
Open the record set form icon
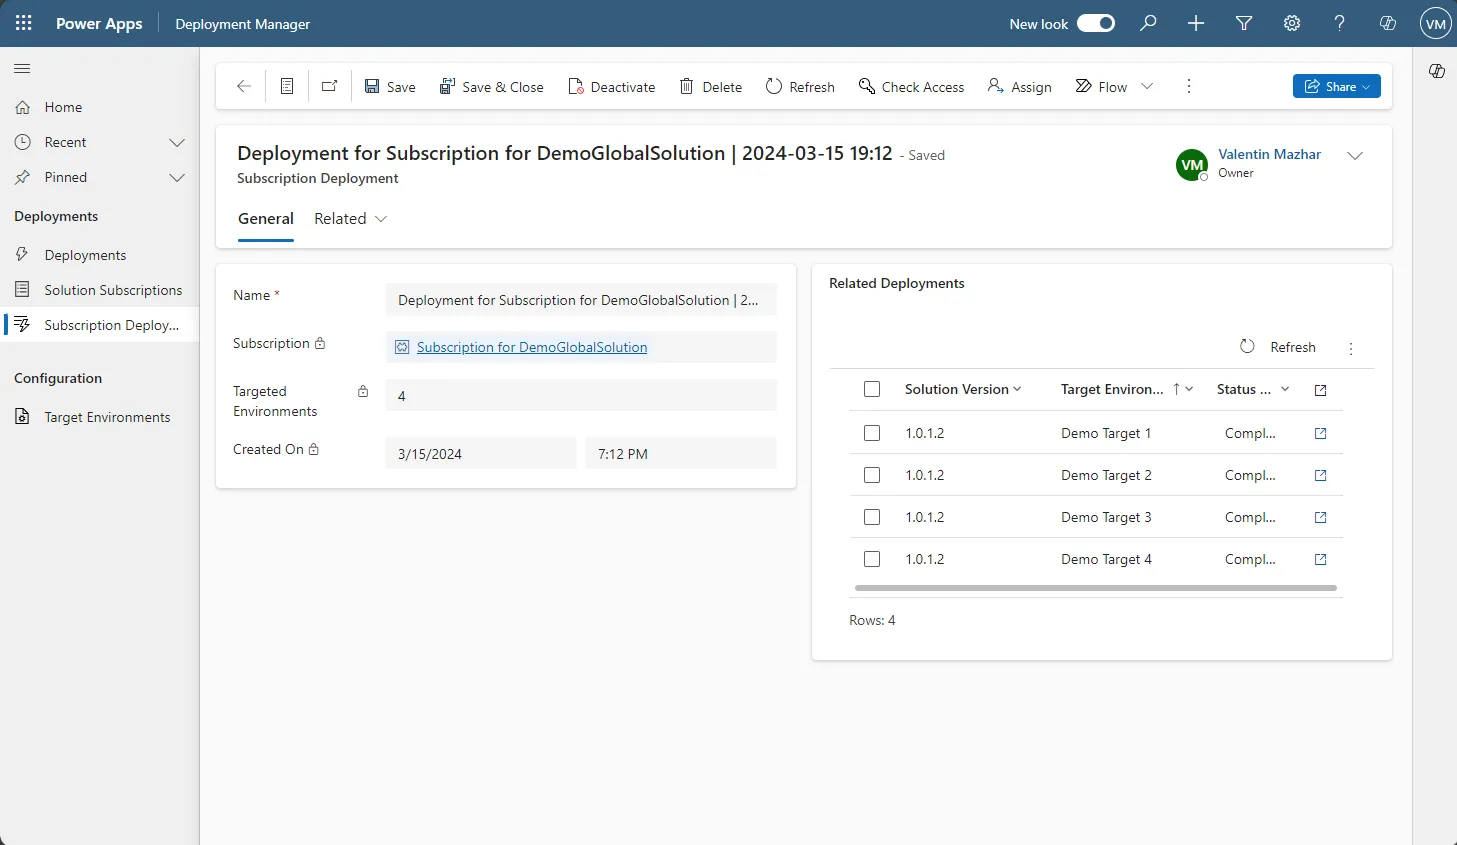(x=287, y=86)
